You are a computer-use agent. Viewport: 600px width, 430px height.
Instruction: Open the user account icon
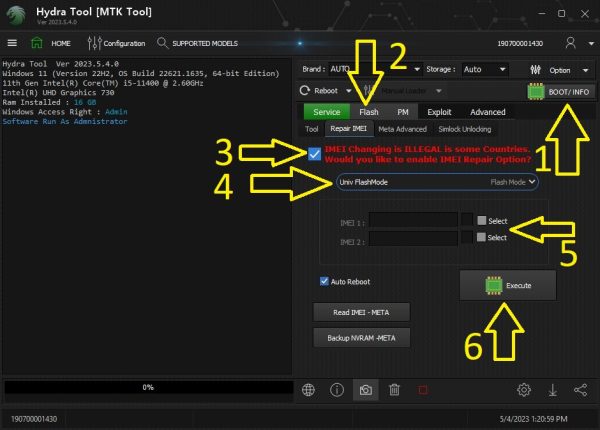coord(570,43)
